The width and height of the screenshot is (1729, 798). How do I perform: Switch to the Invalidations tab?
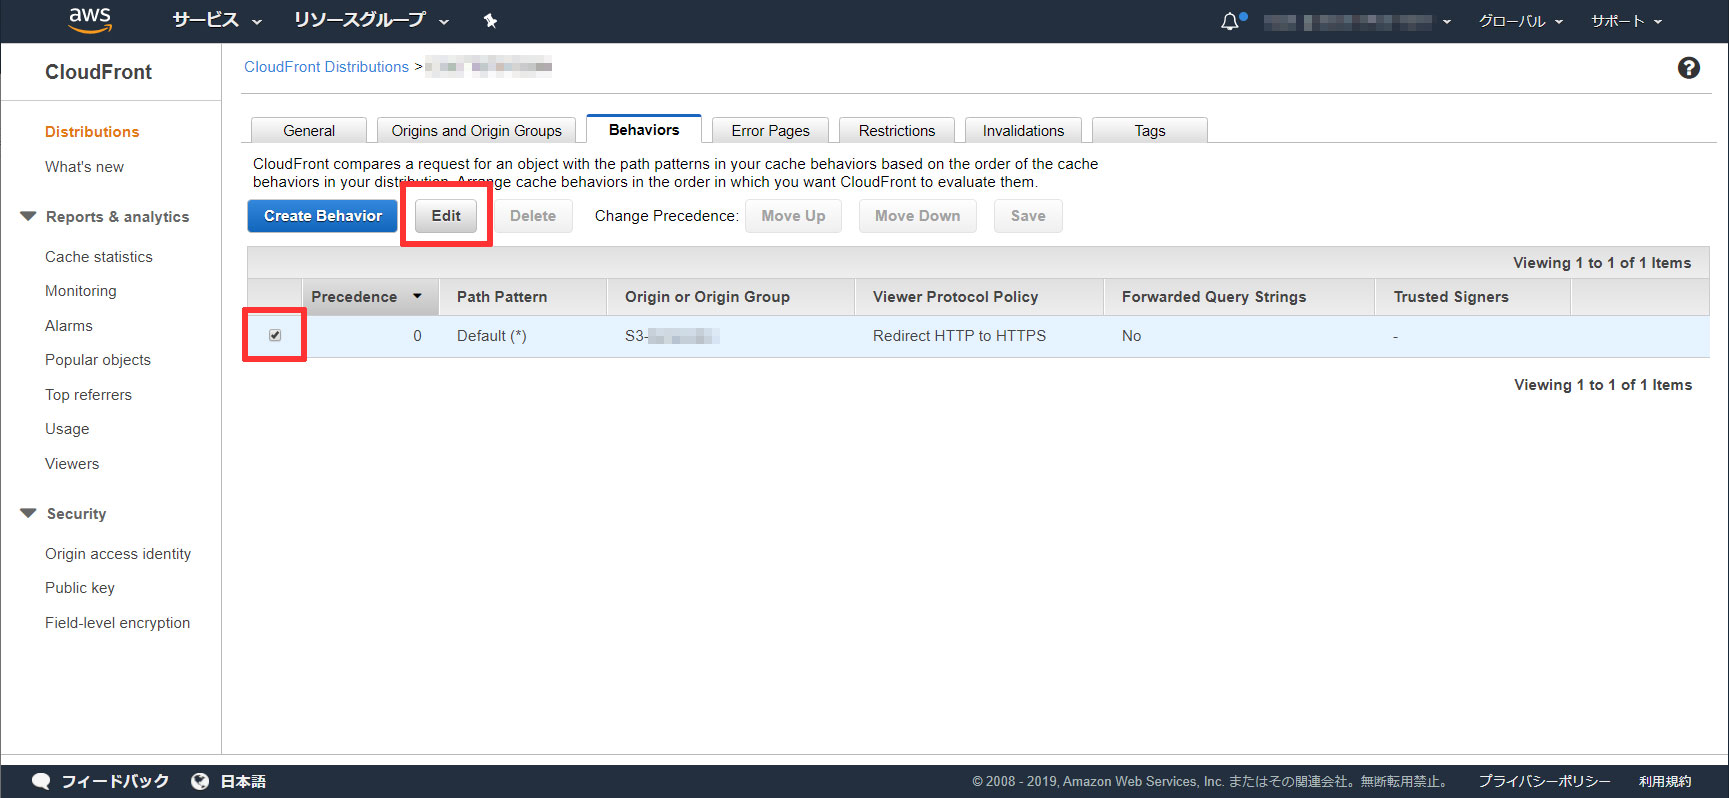1023,130
